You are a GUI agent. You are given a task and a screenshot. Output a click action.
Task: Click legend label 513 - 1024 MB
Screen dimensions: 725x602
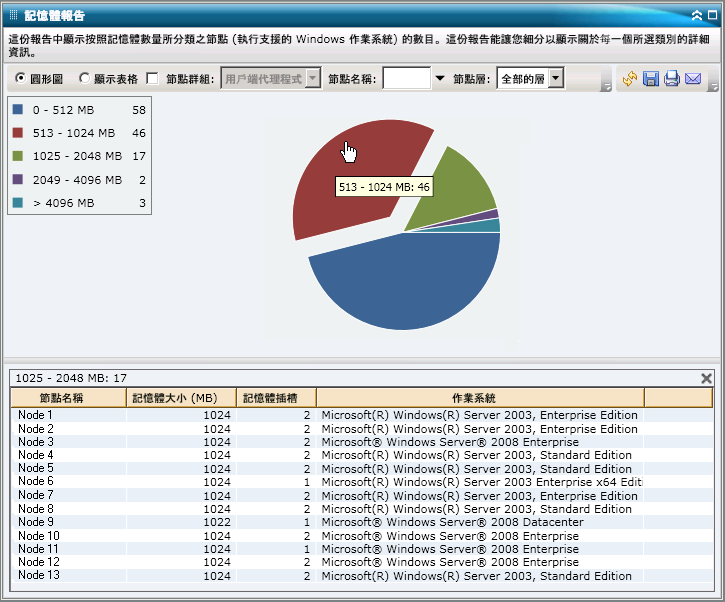[74, 133]
